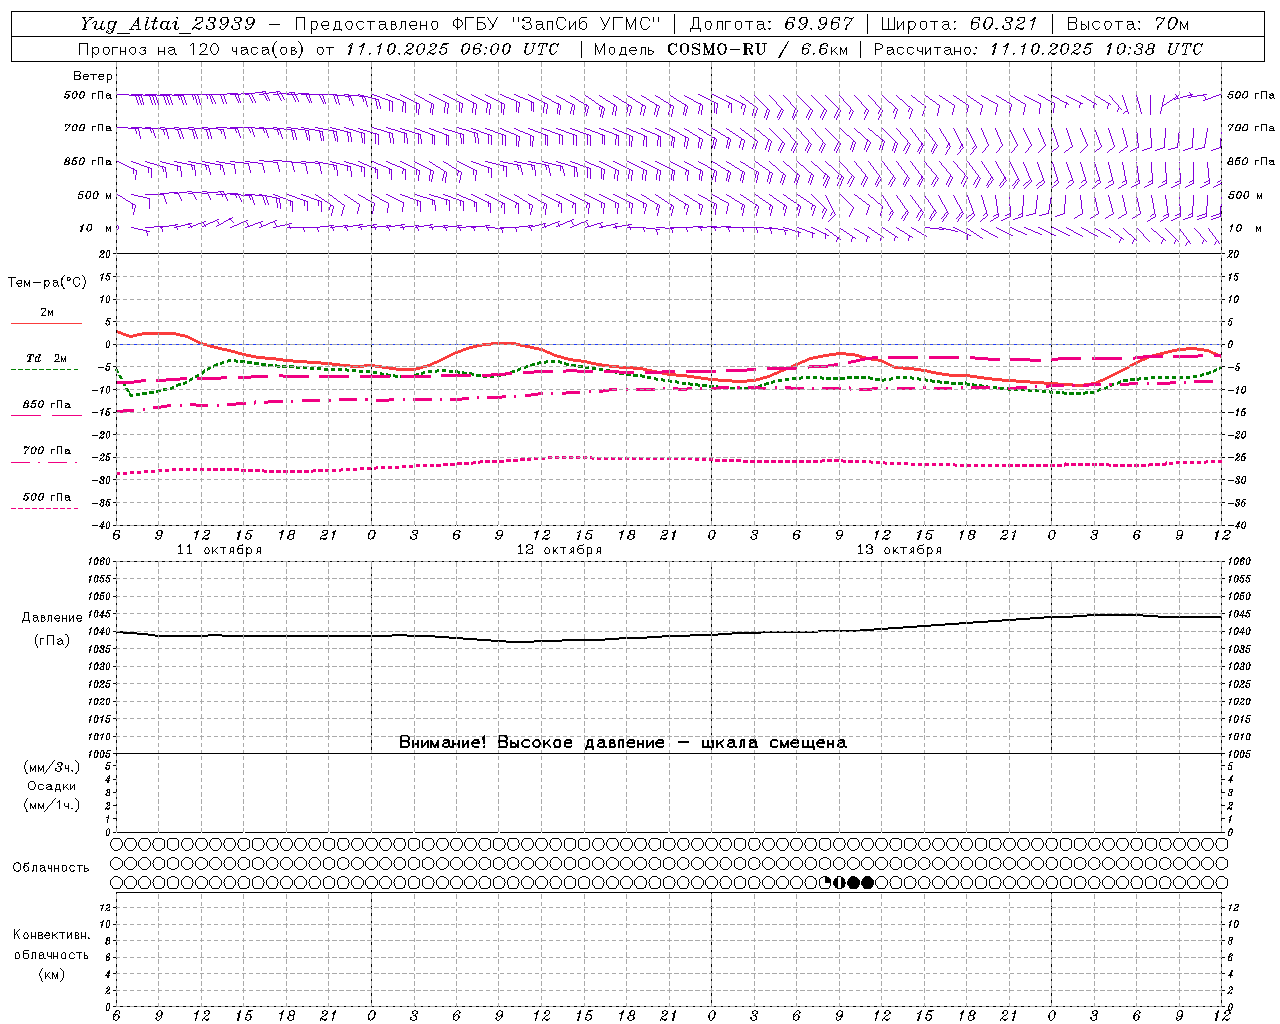Click the 12 октября date label
The image size is (1280, 1024).
559,549
